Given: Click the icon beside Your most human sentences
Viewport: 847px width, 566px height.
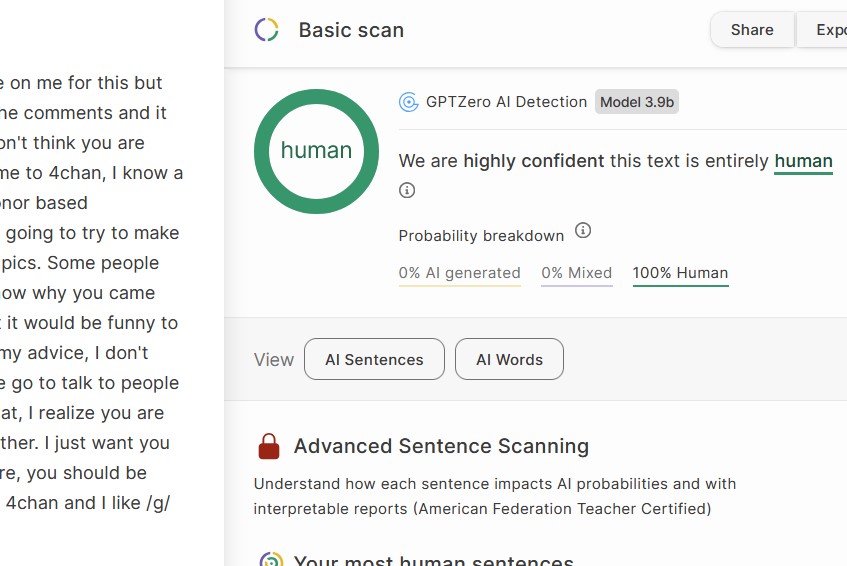Looking at the screenshot, I should click(270, 560).
